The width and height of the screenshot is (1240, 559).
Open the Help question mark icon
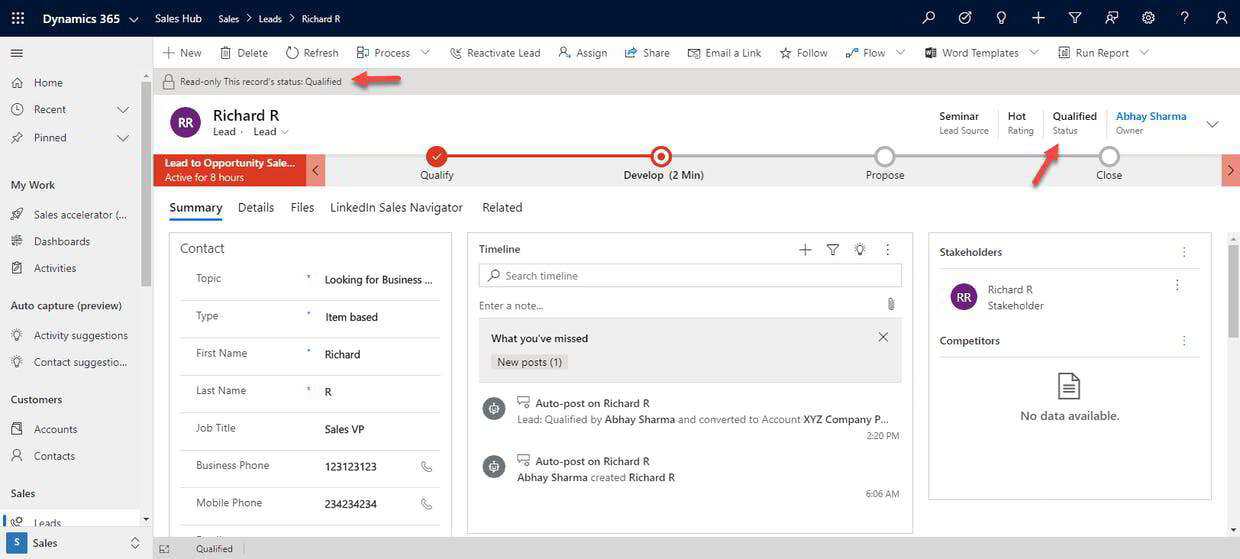1184,18
